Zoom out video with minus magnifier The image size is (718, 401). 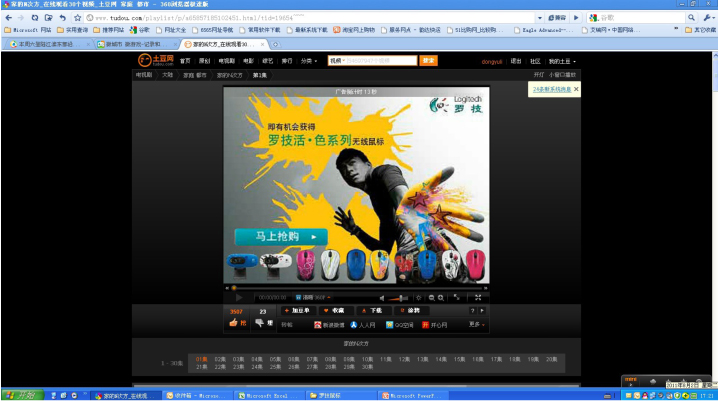(431, 298)
